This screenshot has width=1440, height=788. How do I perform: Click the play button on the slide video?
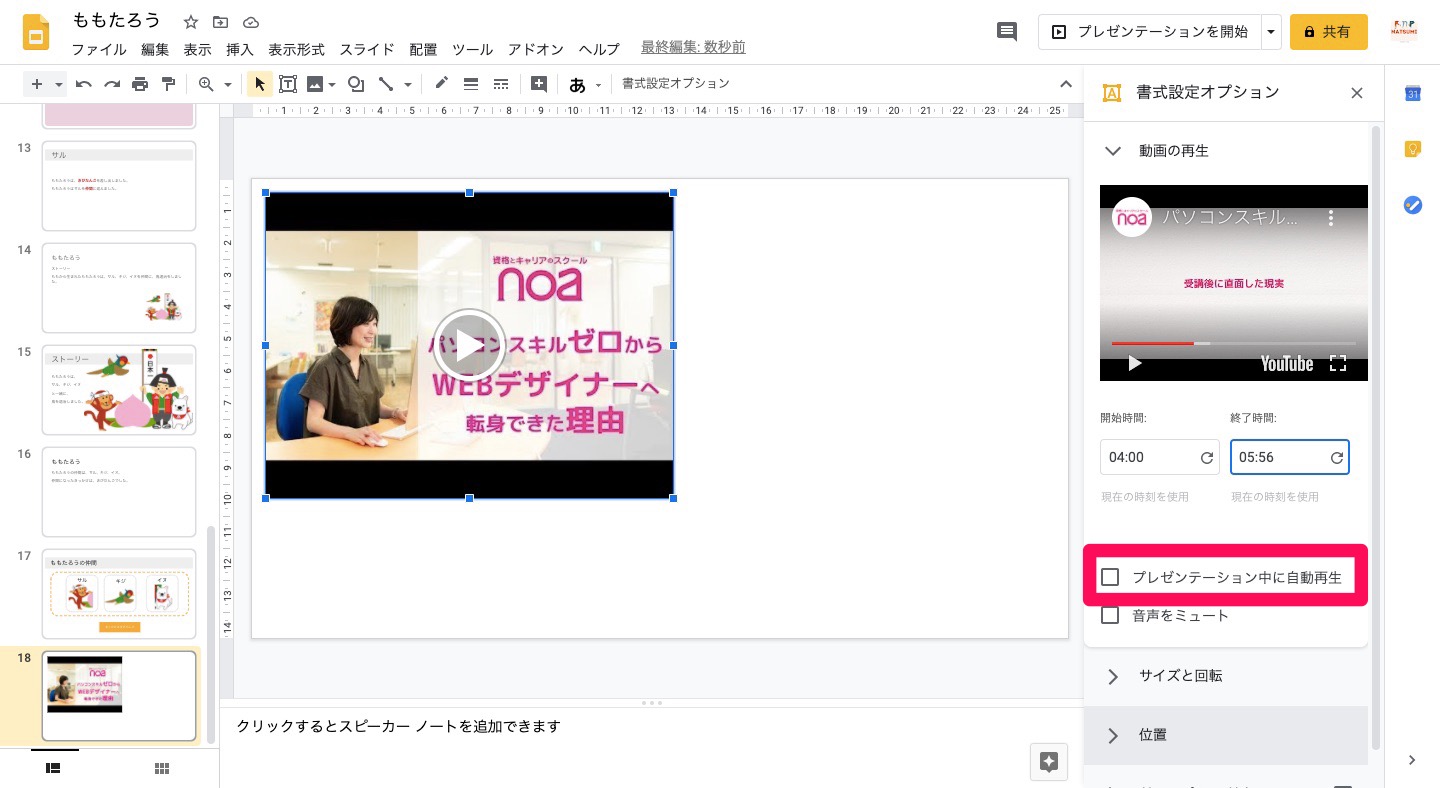[469, 345]
